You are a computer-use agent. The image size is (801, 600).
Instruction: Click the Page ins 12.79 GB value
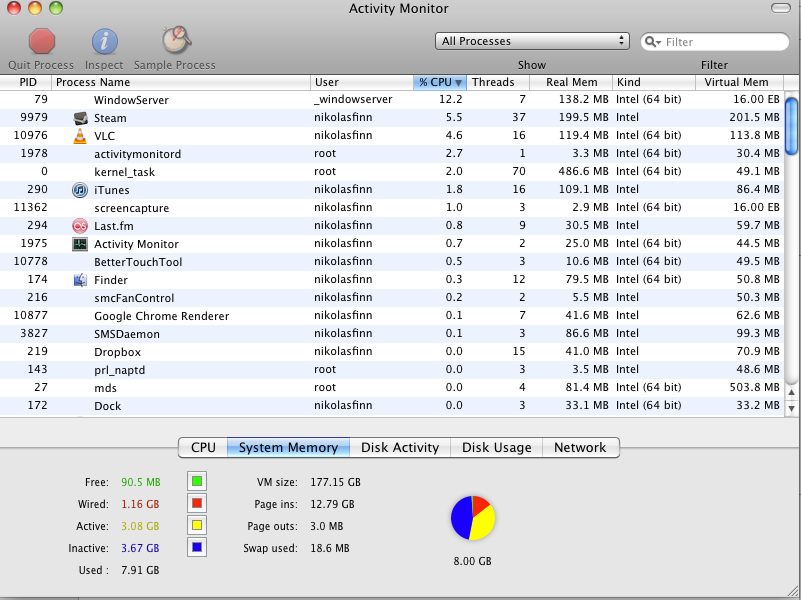click(x=332, y=504)
